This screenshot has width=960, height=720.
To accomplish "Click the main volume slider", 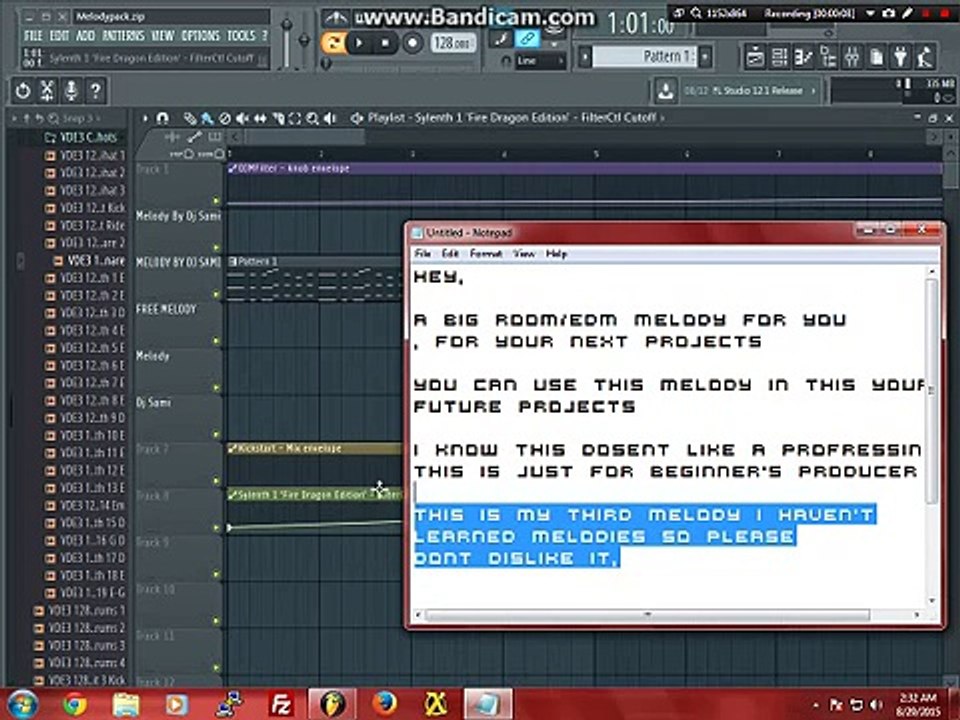I will pos(286,43).
